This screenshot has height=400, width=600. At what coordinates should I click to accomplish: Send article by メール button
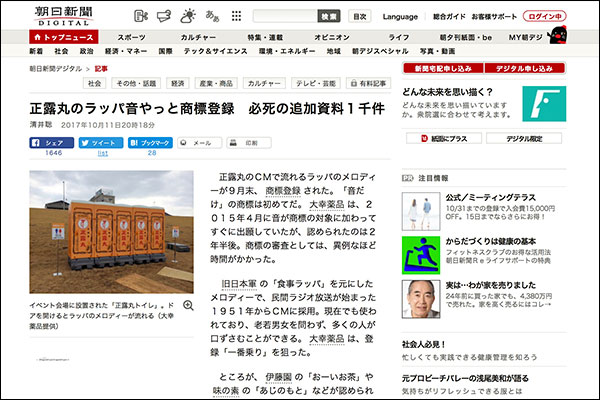pyautogui.click(x=198, y=143)
